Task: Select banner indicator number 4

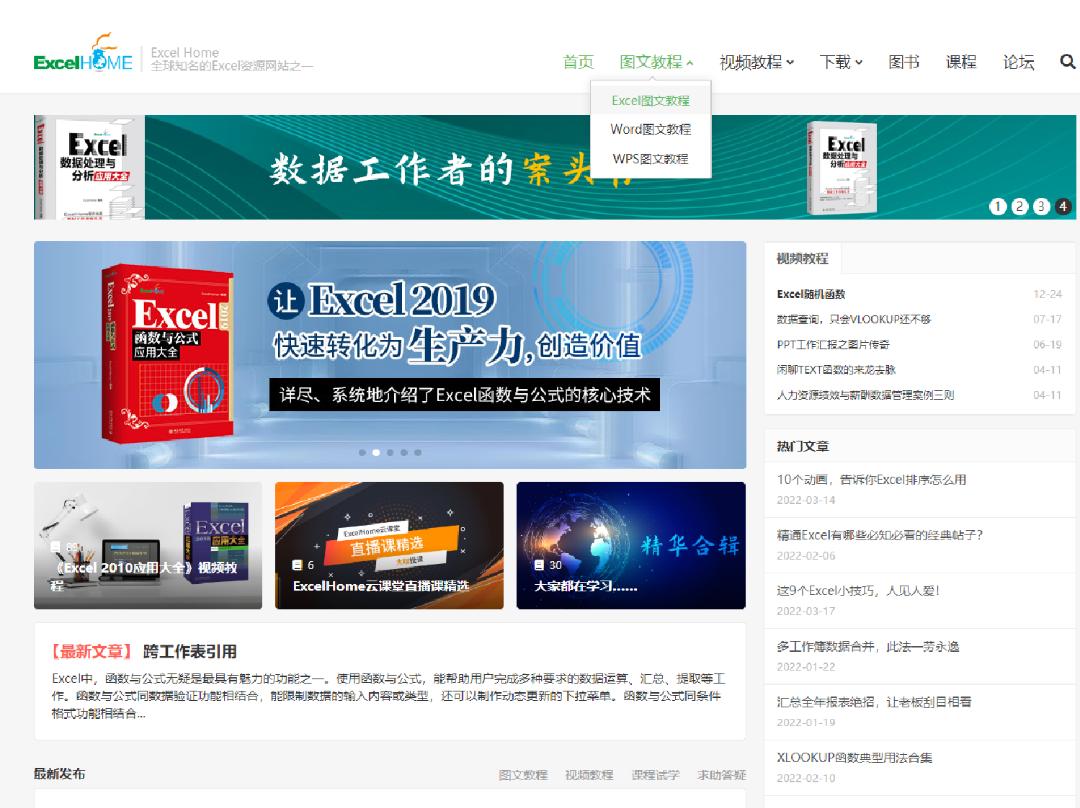Action: [x=1062, y=206]
